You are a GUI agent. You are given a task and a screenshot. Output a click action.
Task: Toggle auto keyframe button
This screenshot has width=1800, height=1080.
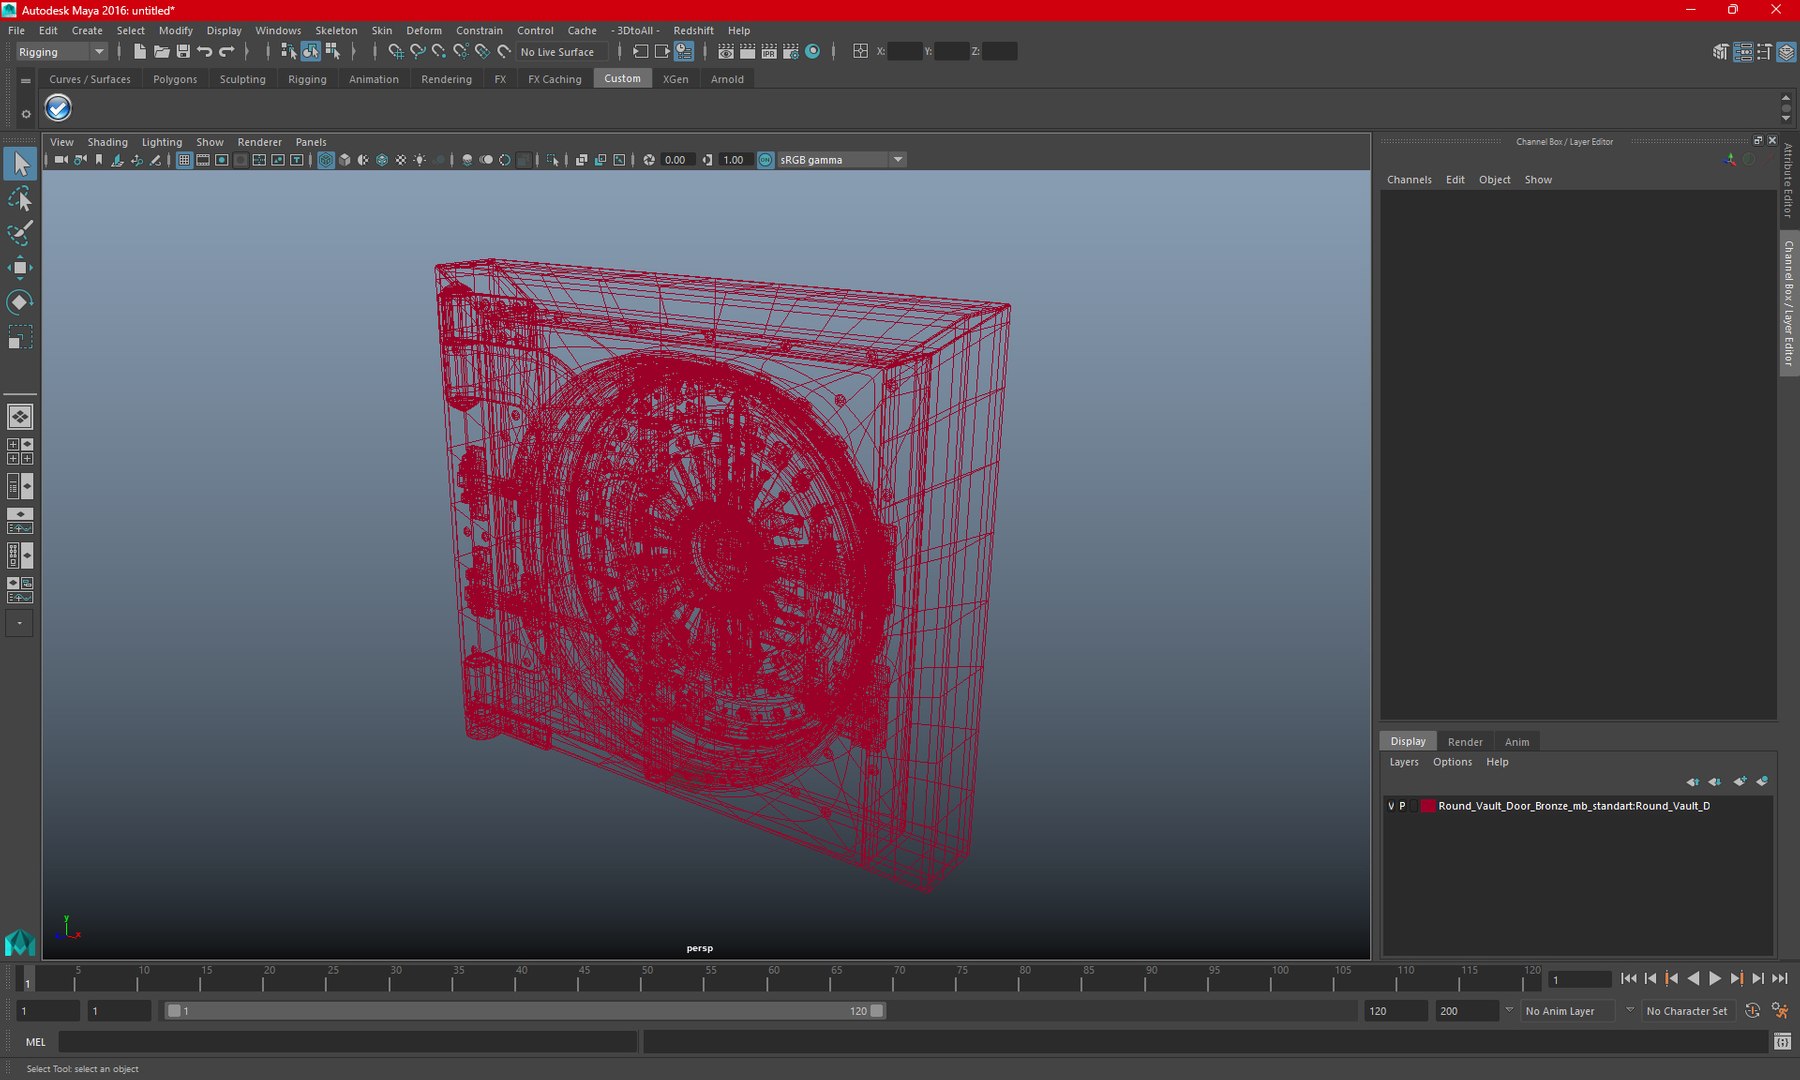pos(1752,1011)
